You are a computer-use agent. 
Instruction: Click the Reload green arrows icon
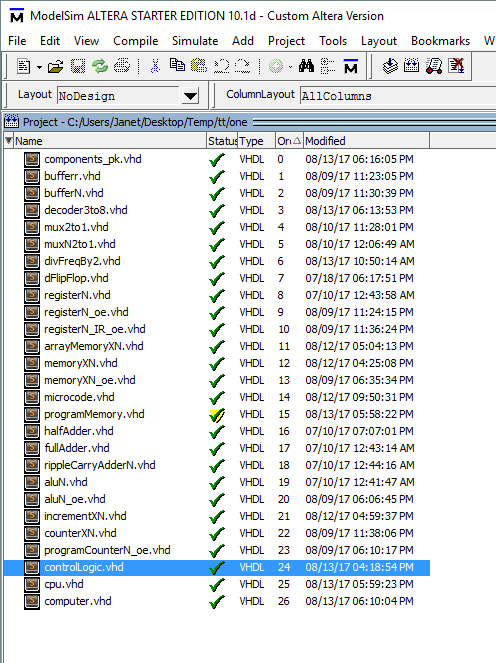click(100, 66)
